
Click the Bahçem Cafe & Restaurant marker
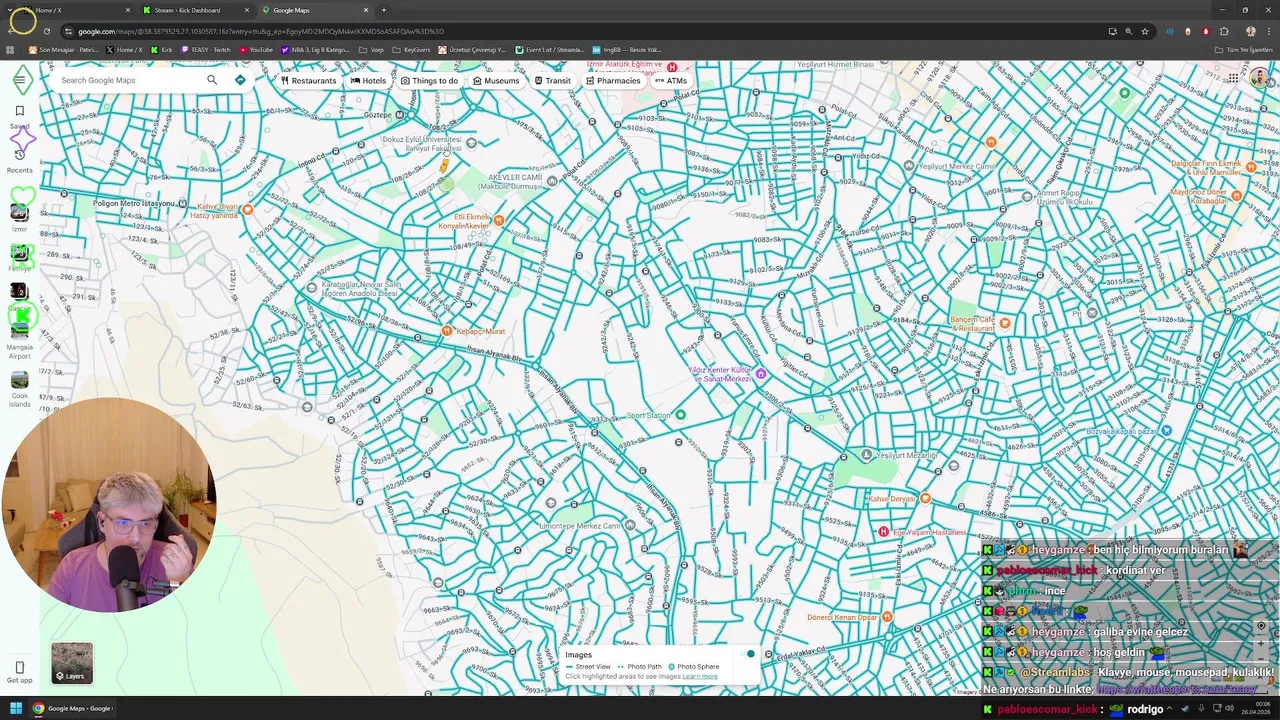point(1004,323)
